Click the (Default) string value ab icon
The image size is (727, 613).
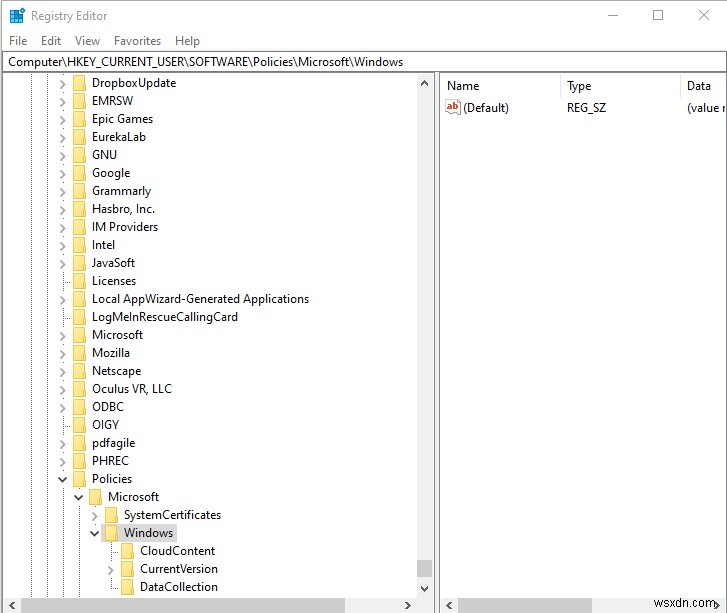pos(453,107)
